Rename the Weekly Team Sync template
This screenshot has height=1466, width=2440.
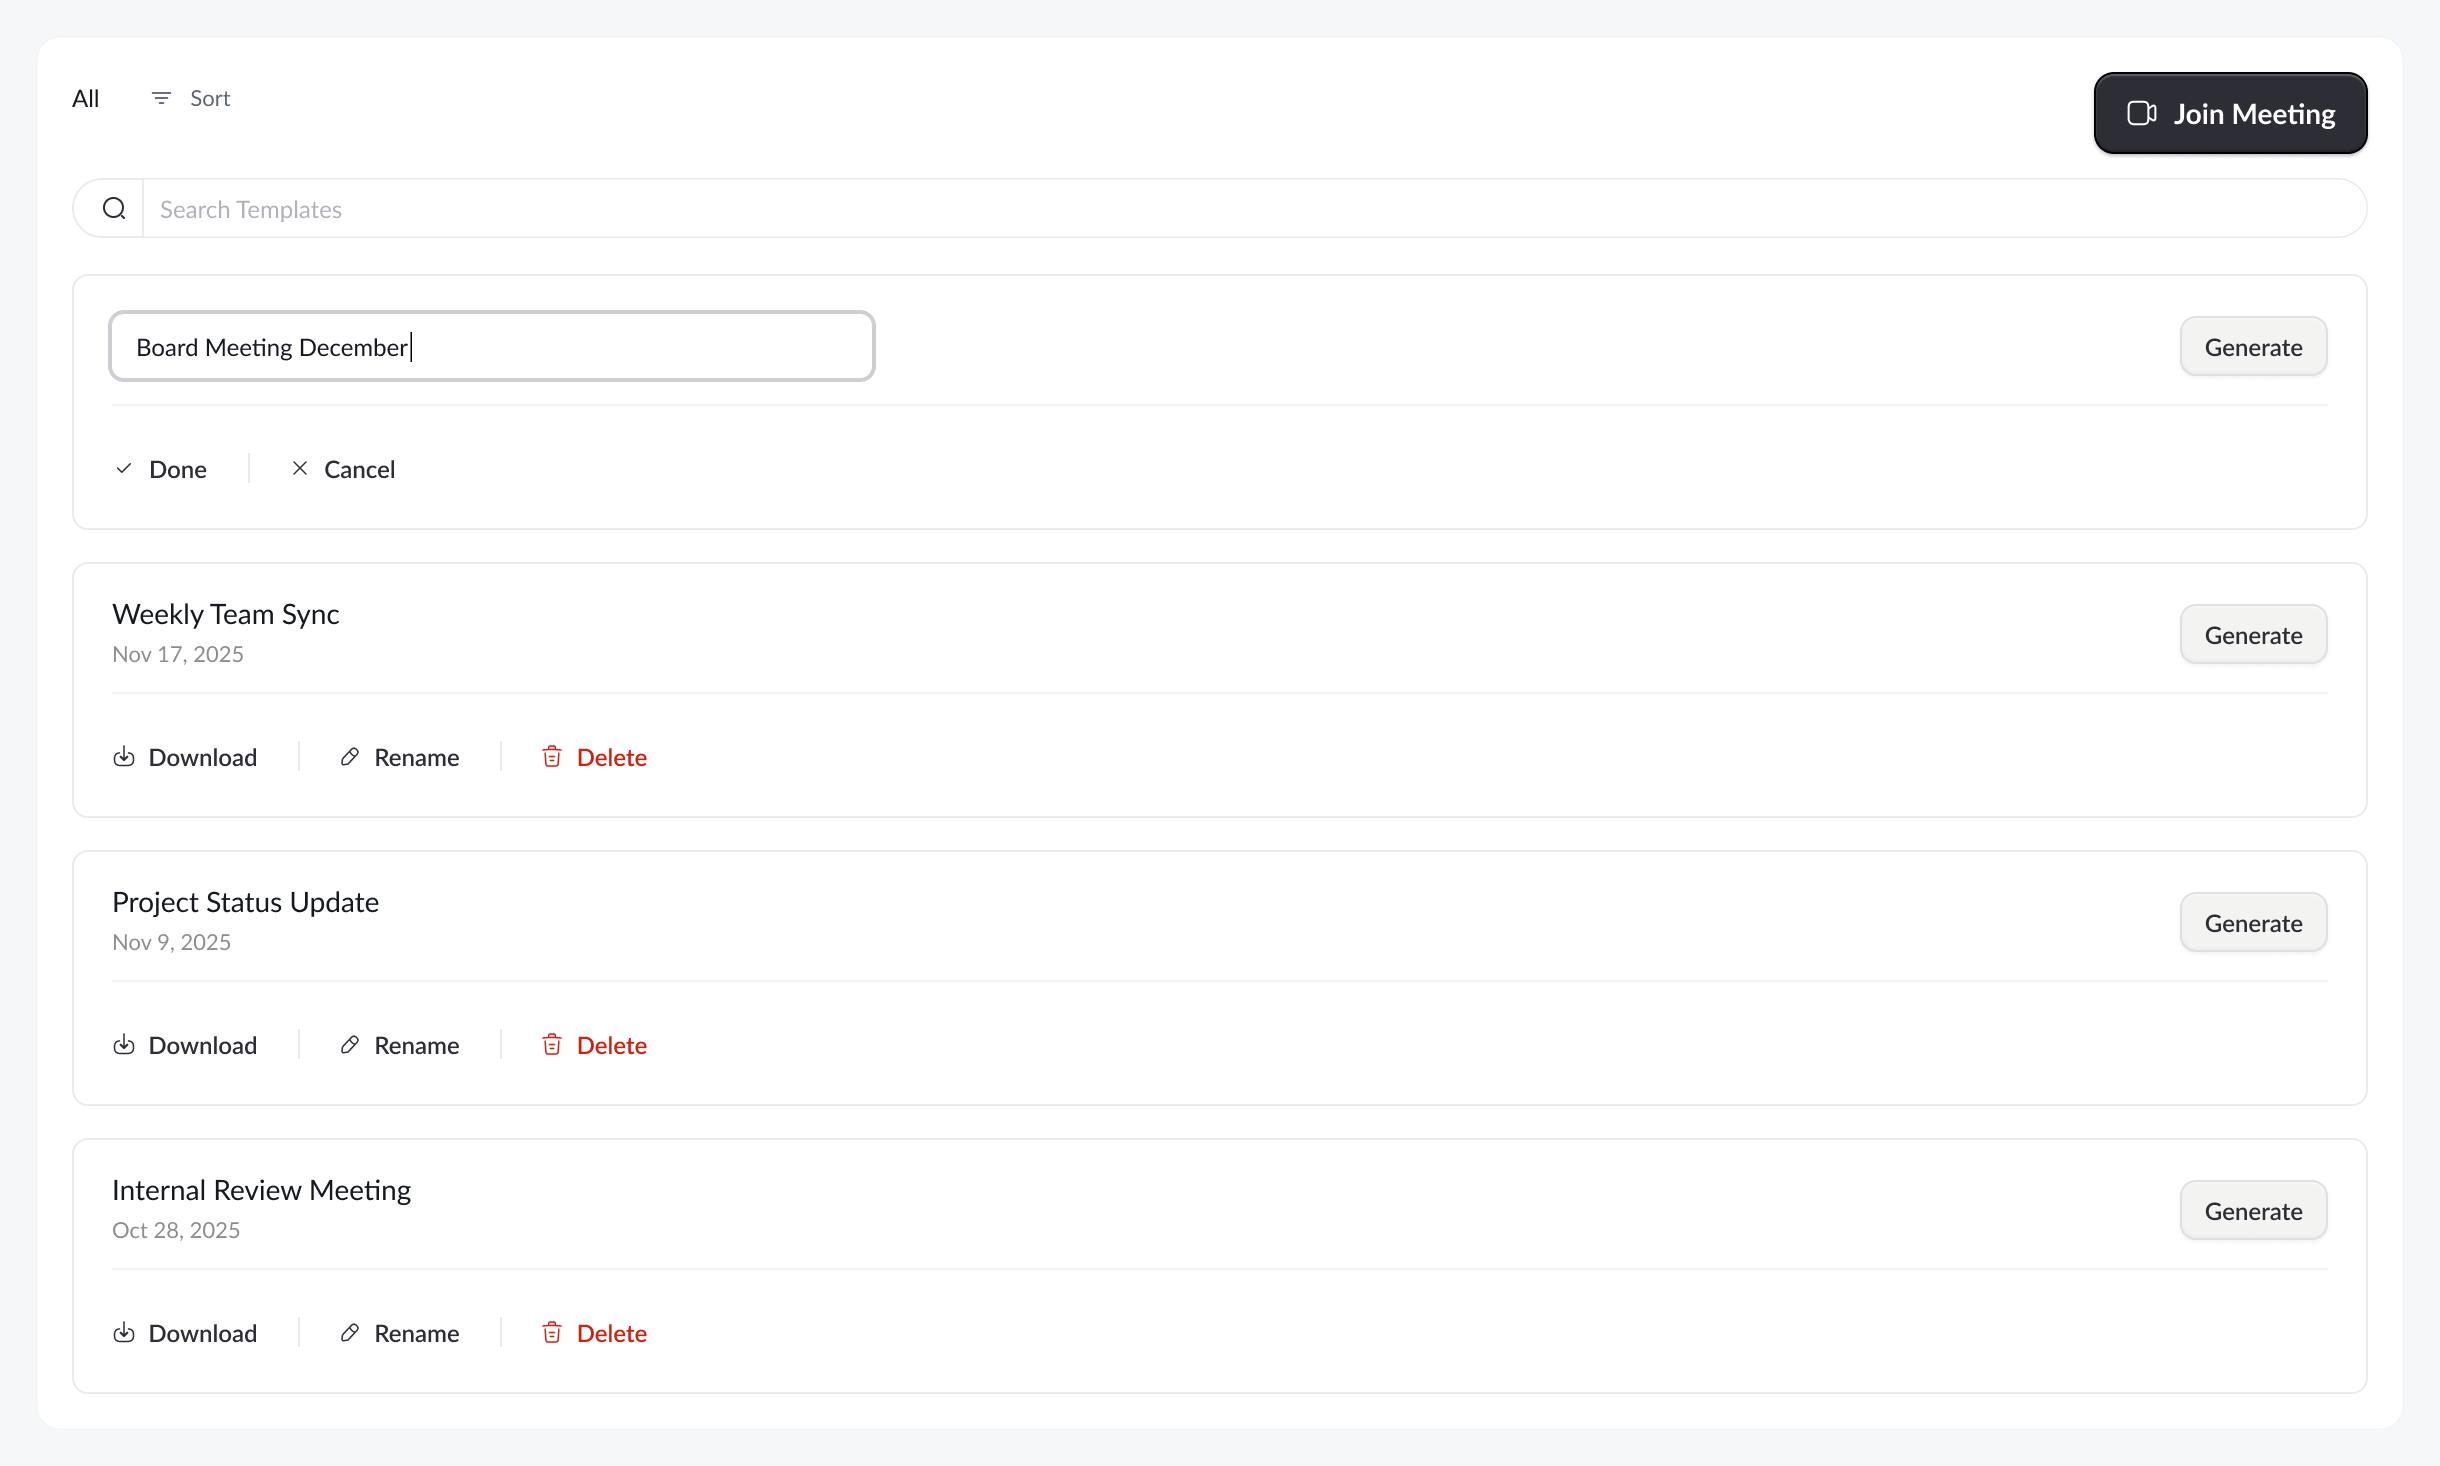400,757
